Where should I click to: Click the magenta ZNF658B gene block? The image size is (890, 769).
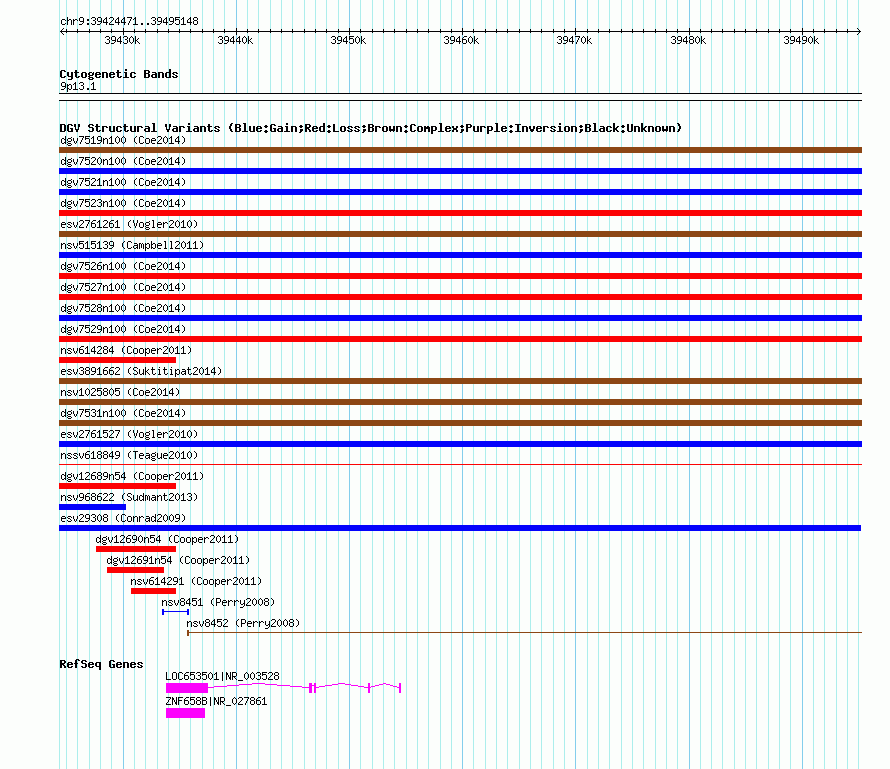click(185, 713)
